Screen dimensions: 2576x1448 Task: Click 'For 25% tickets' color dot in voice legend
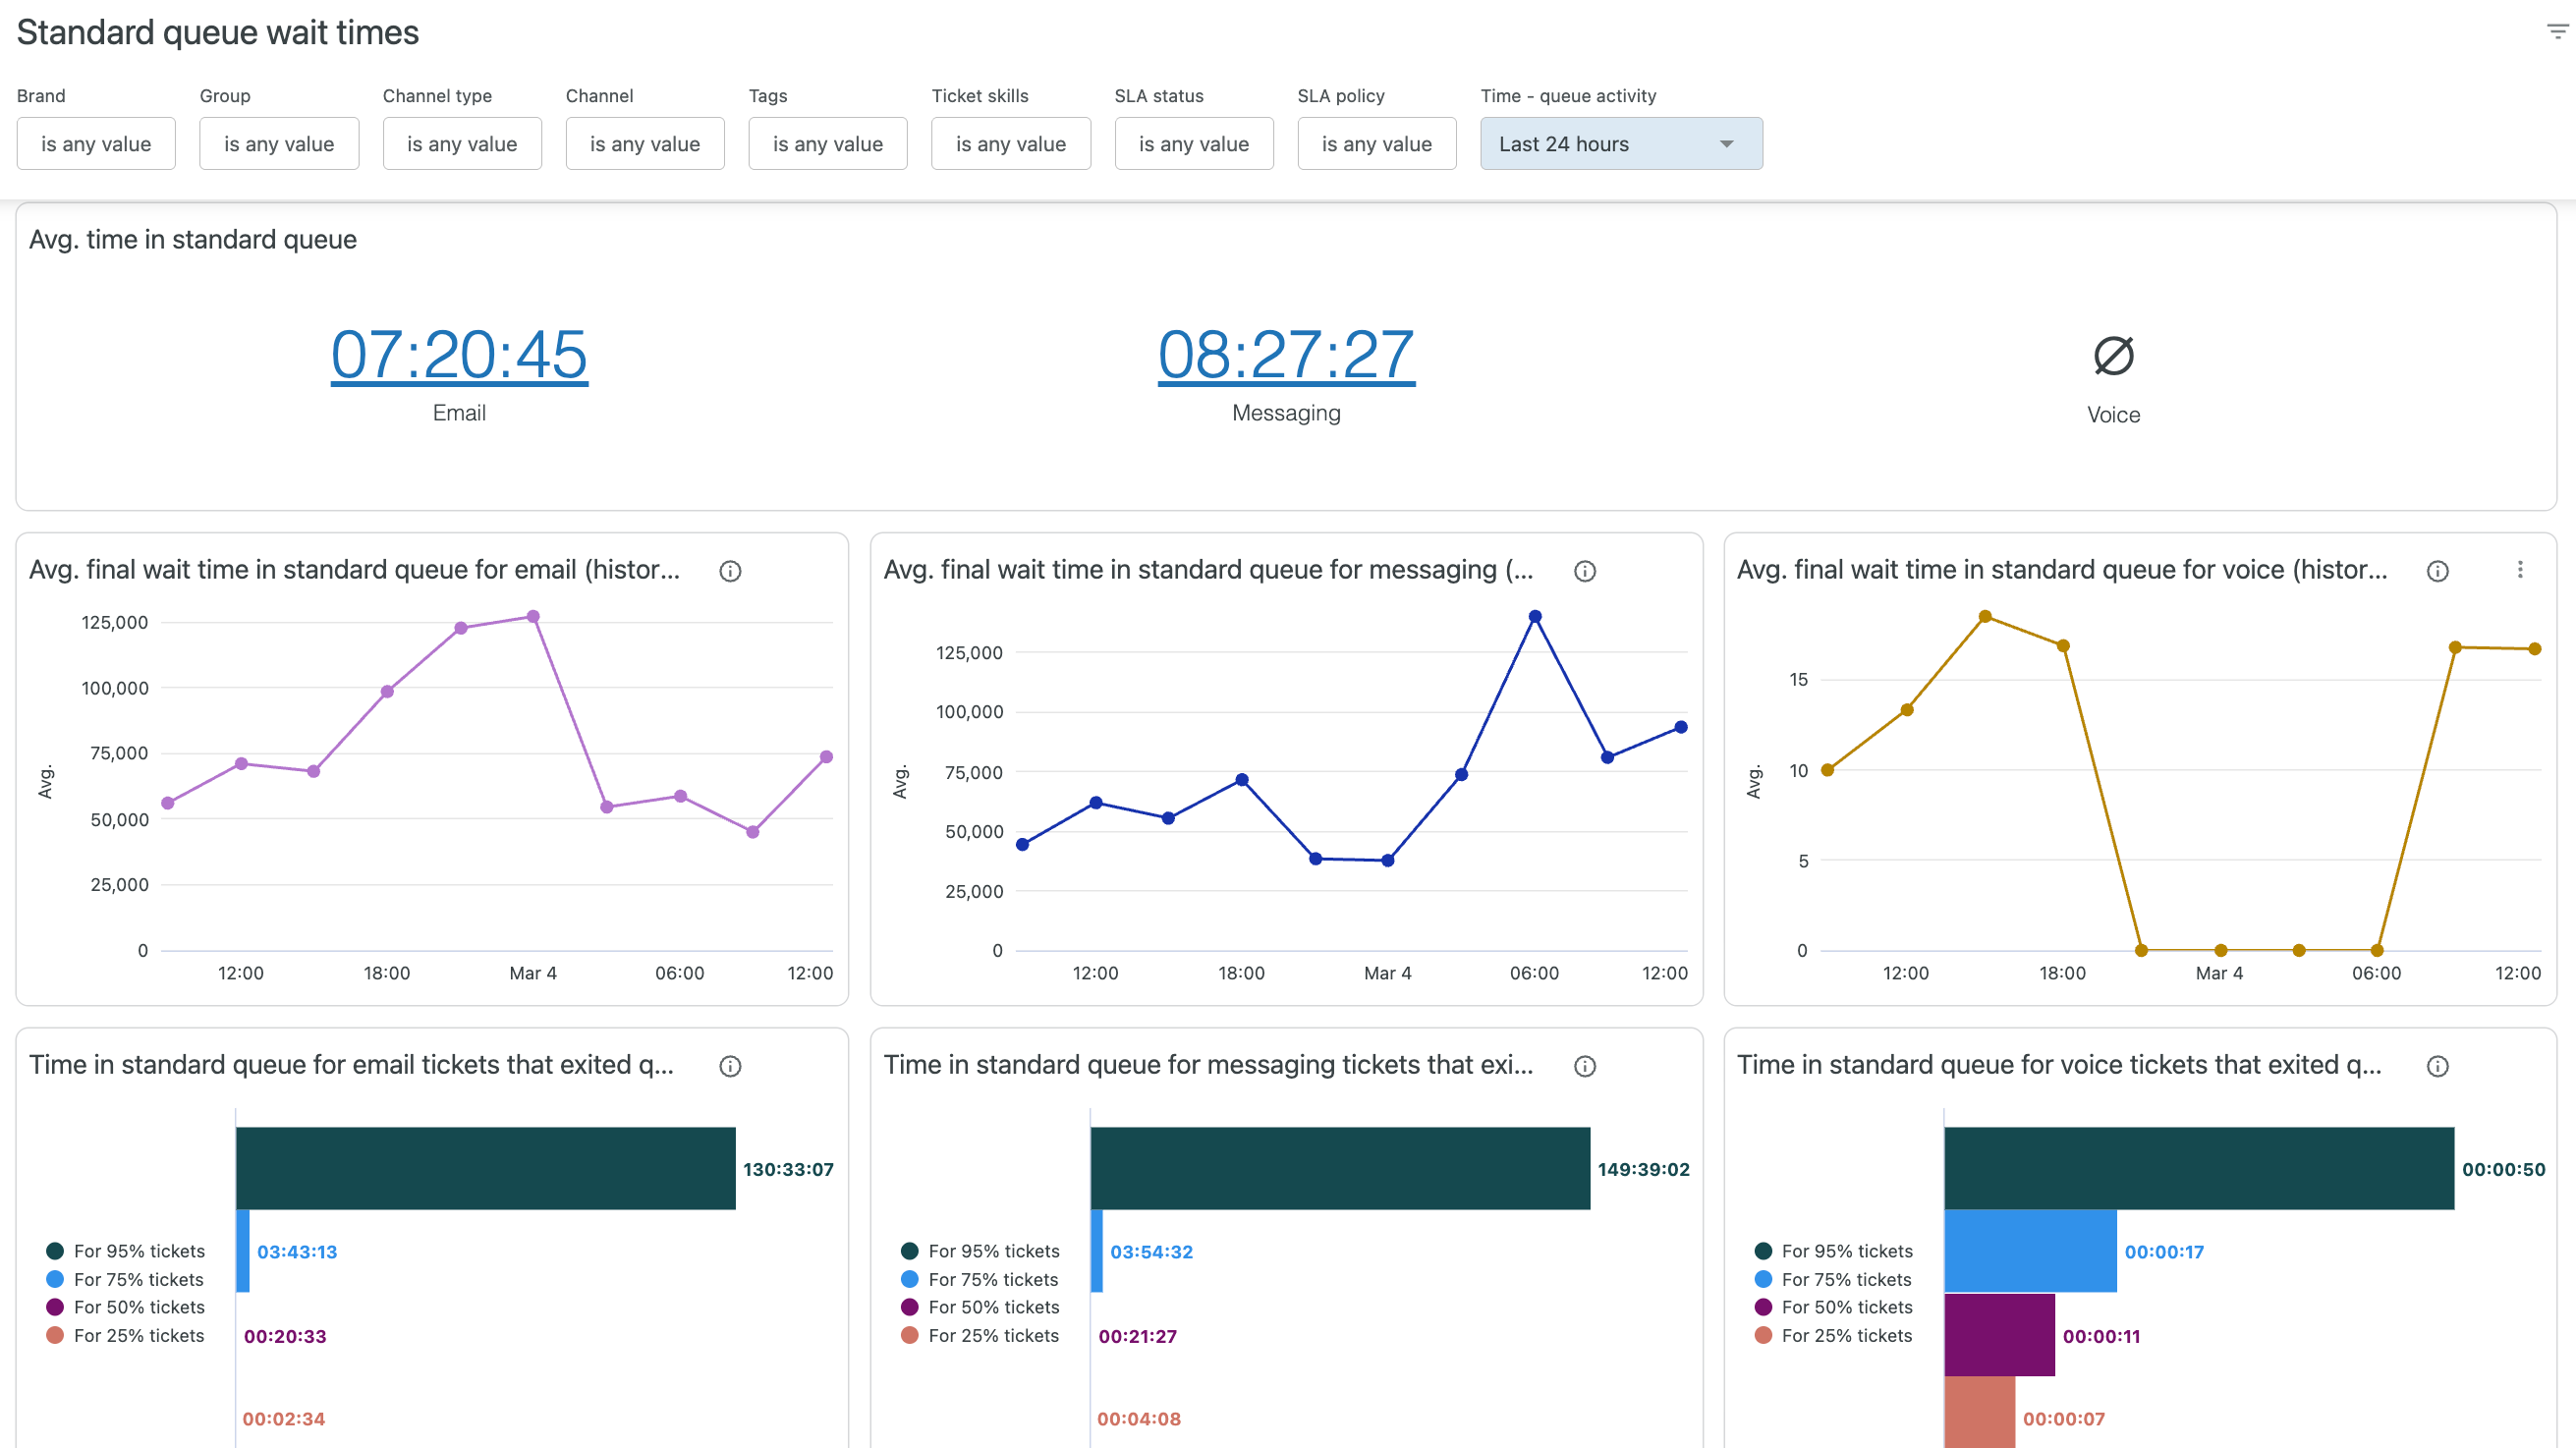1763,1335
